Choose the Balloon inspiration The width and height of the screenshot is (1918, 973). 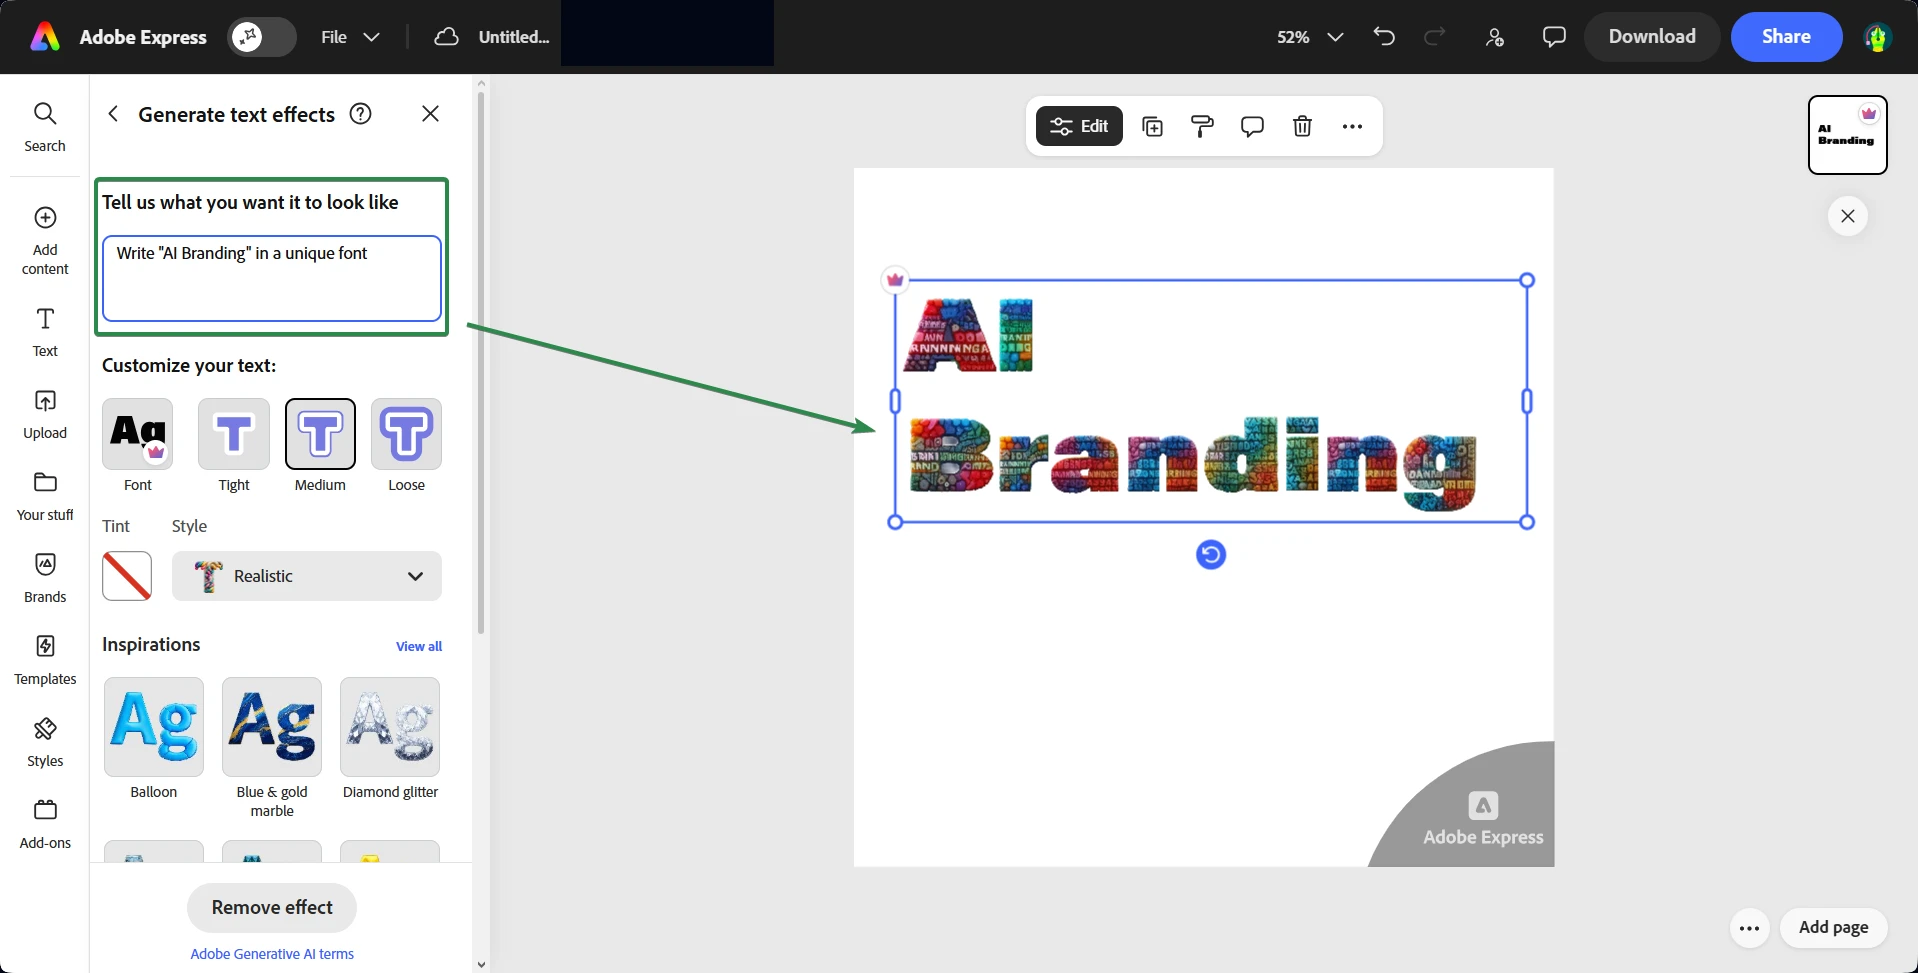[x=154, y=727]
